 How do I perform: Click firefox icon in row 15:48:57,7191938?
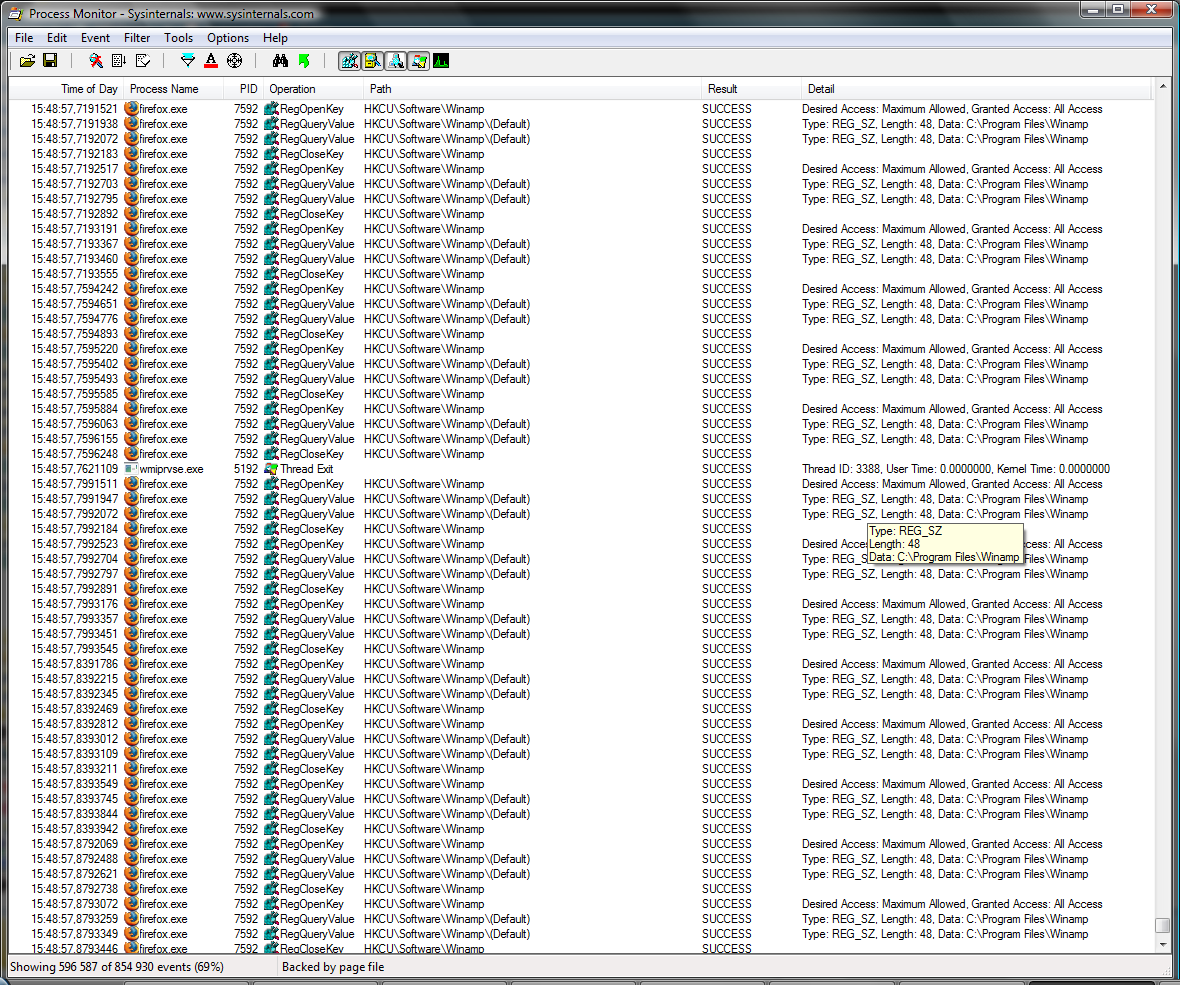131,124
